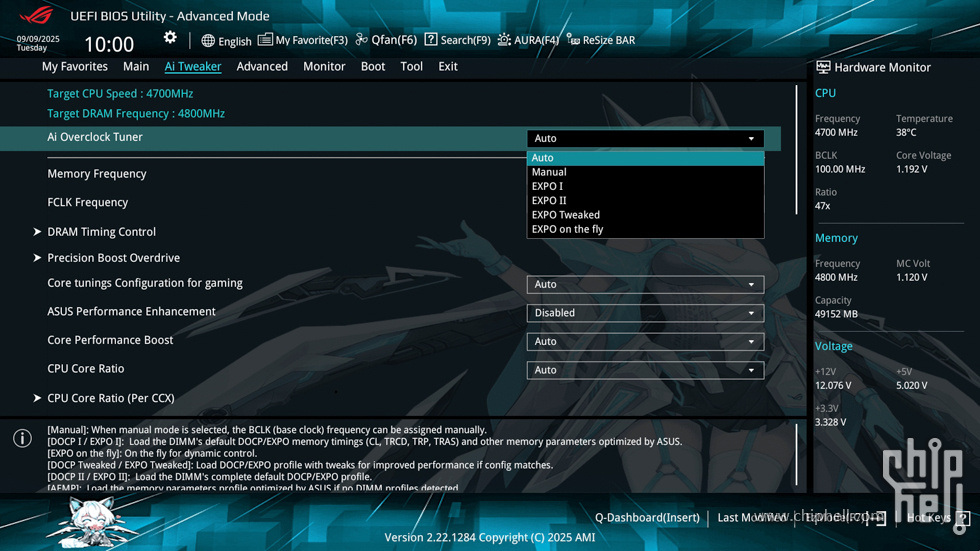Click +3.3V reading 3.328 V
This screenshot has height=551, width=980.
[831, 422]
